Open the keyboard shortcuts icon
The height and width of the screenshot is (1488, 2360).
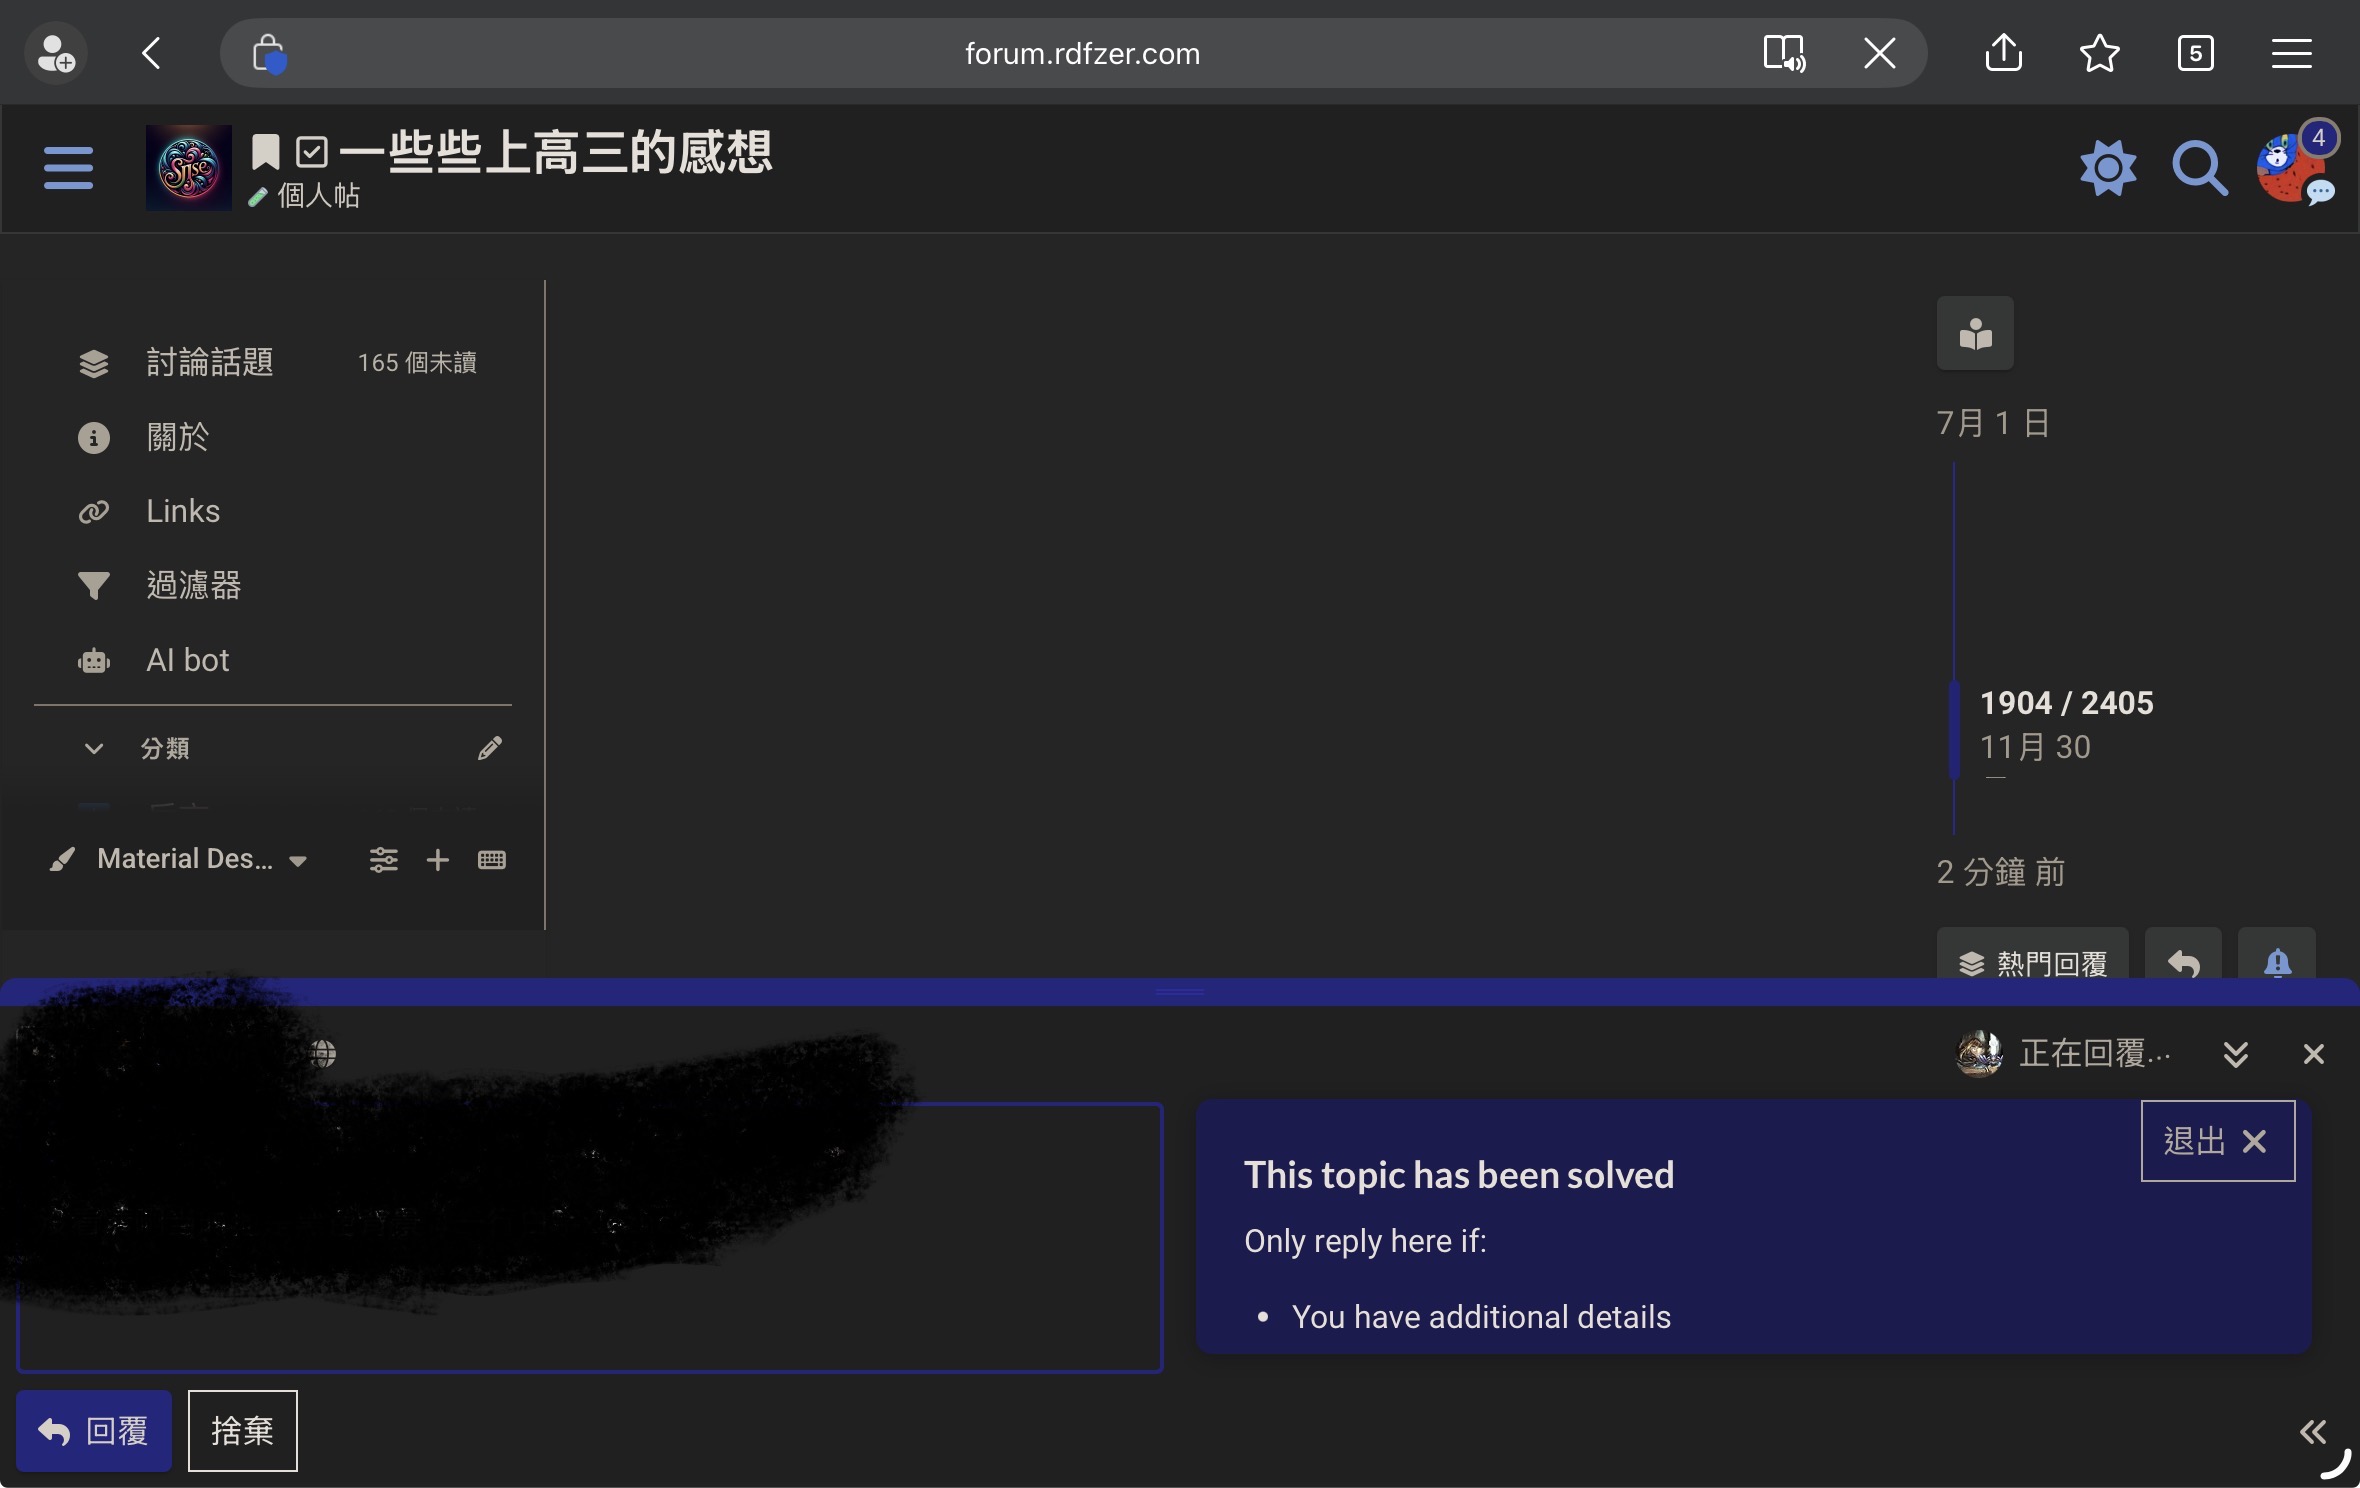click(492, 859)
